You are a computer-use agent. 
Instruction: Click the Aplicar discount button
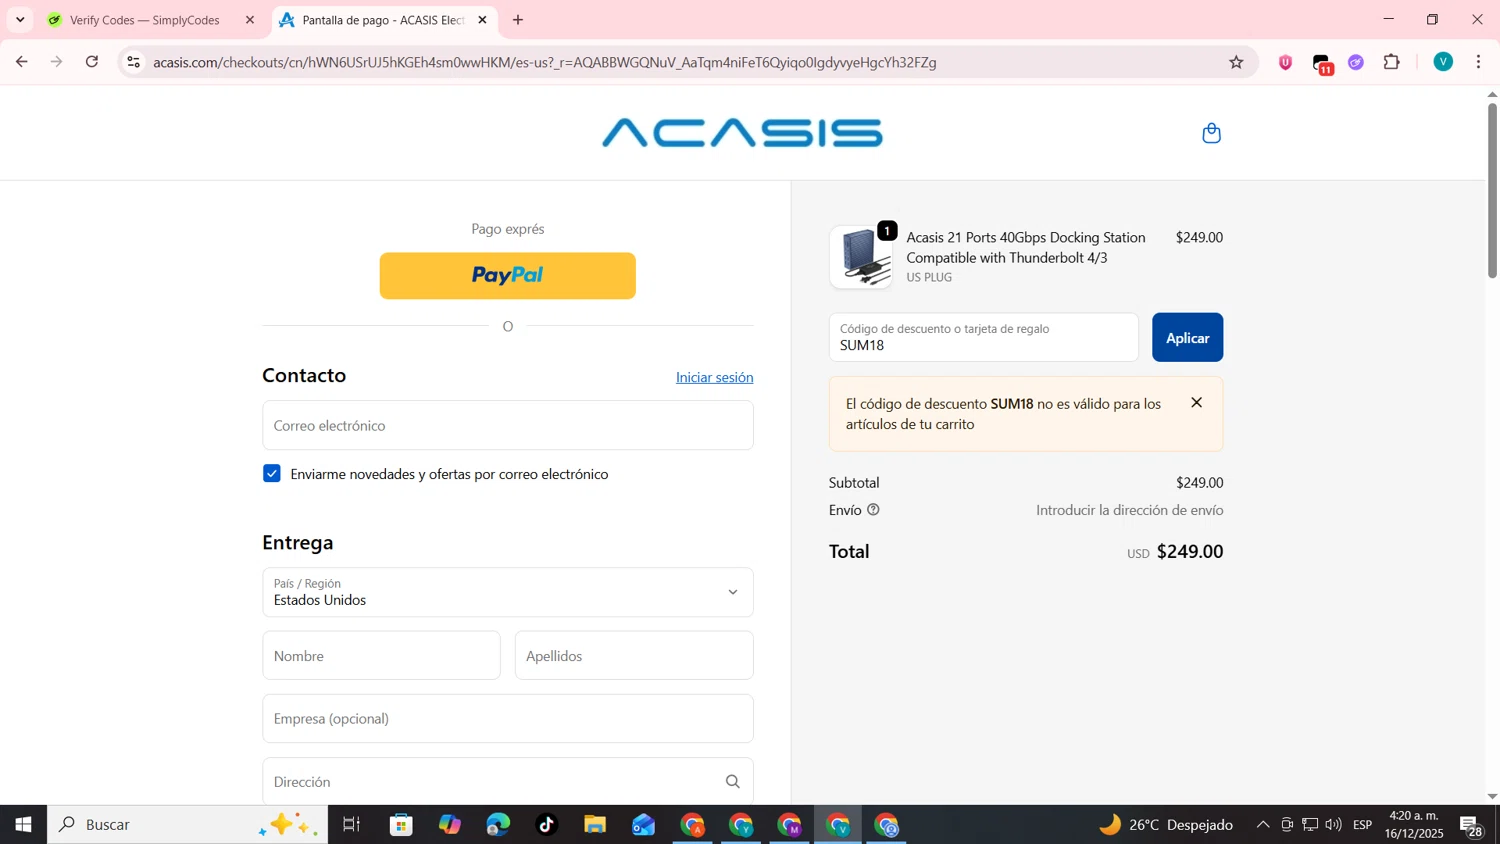pyautogui.click(x=1187, y=338)
